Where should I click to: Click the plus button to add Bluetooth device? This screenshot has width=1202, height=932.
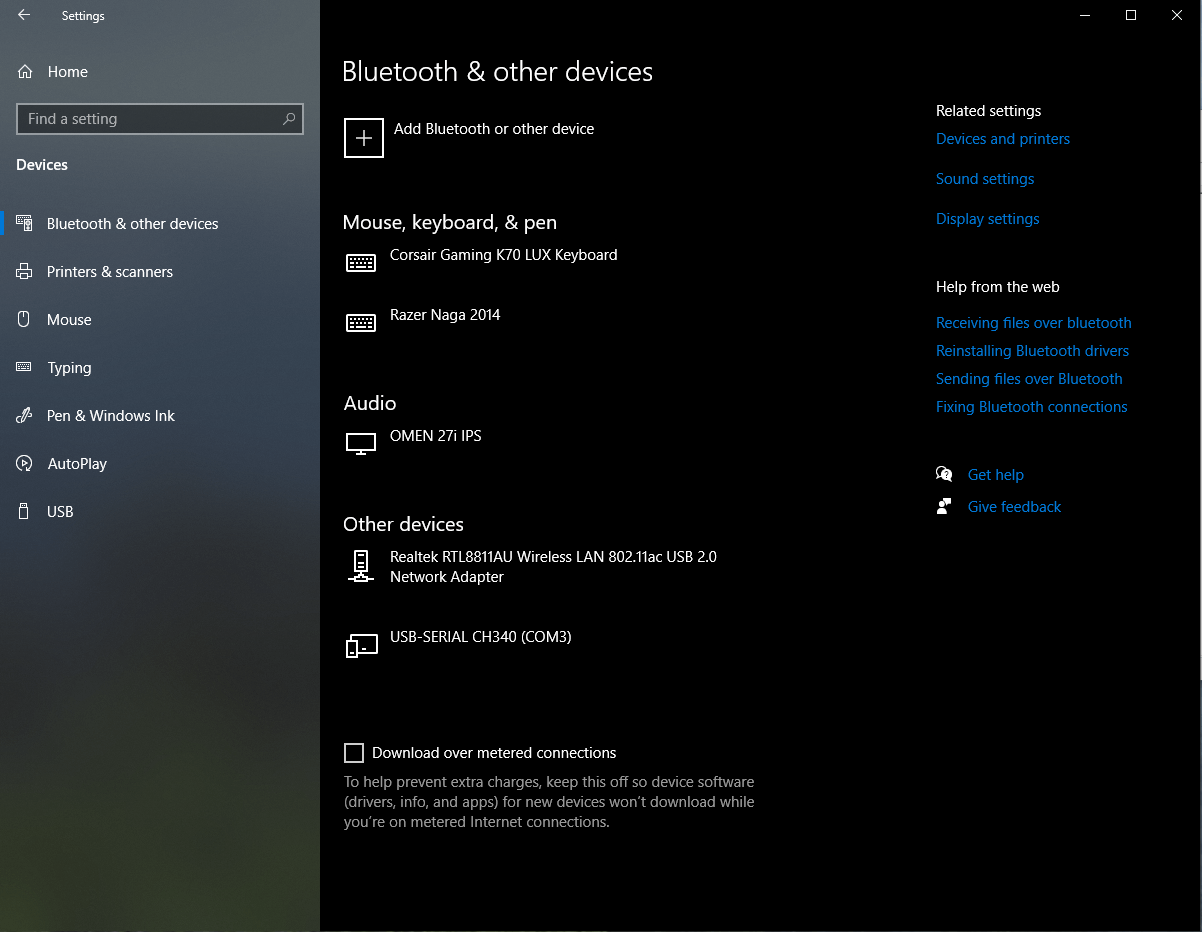click(363, 138)
